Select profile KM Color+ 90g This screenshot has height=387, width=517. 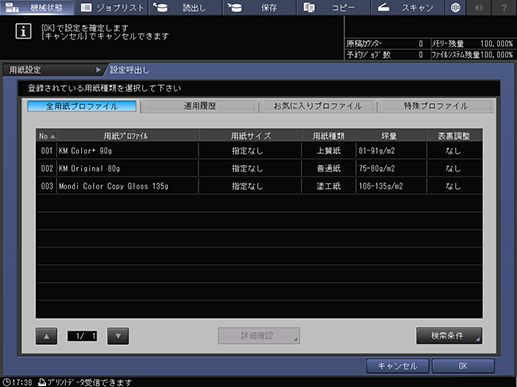pos(259,151)
